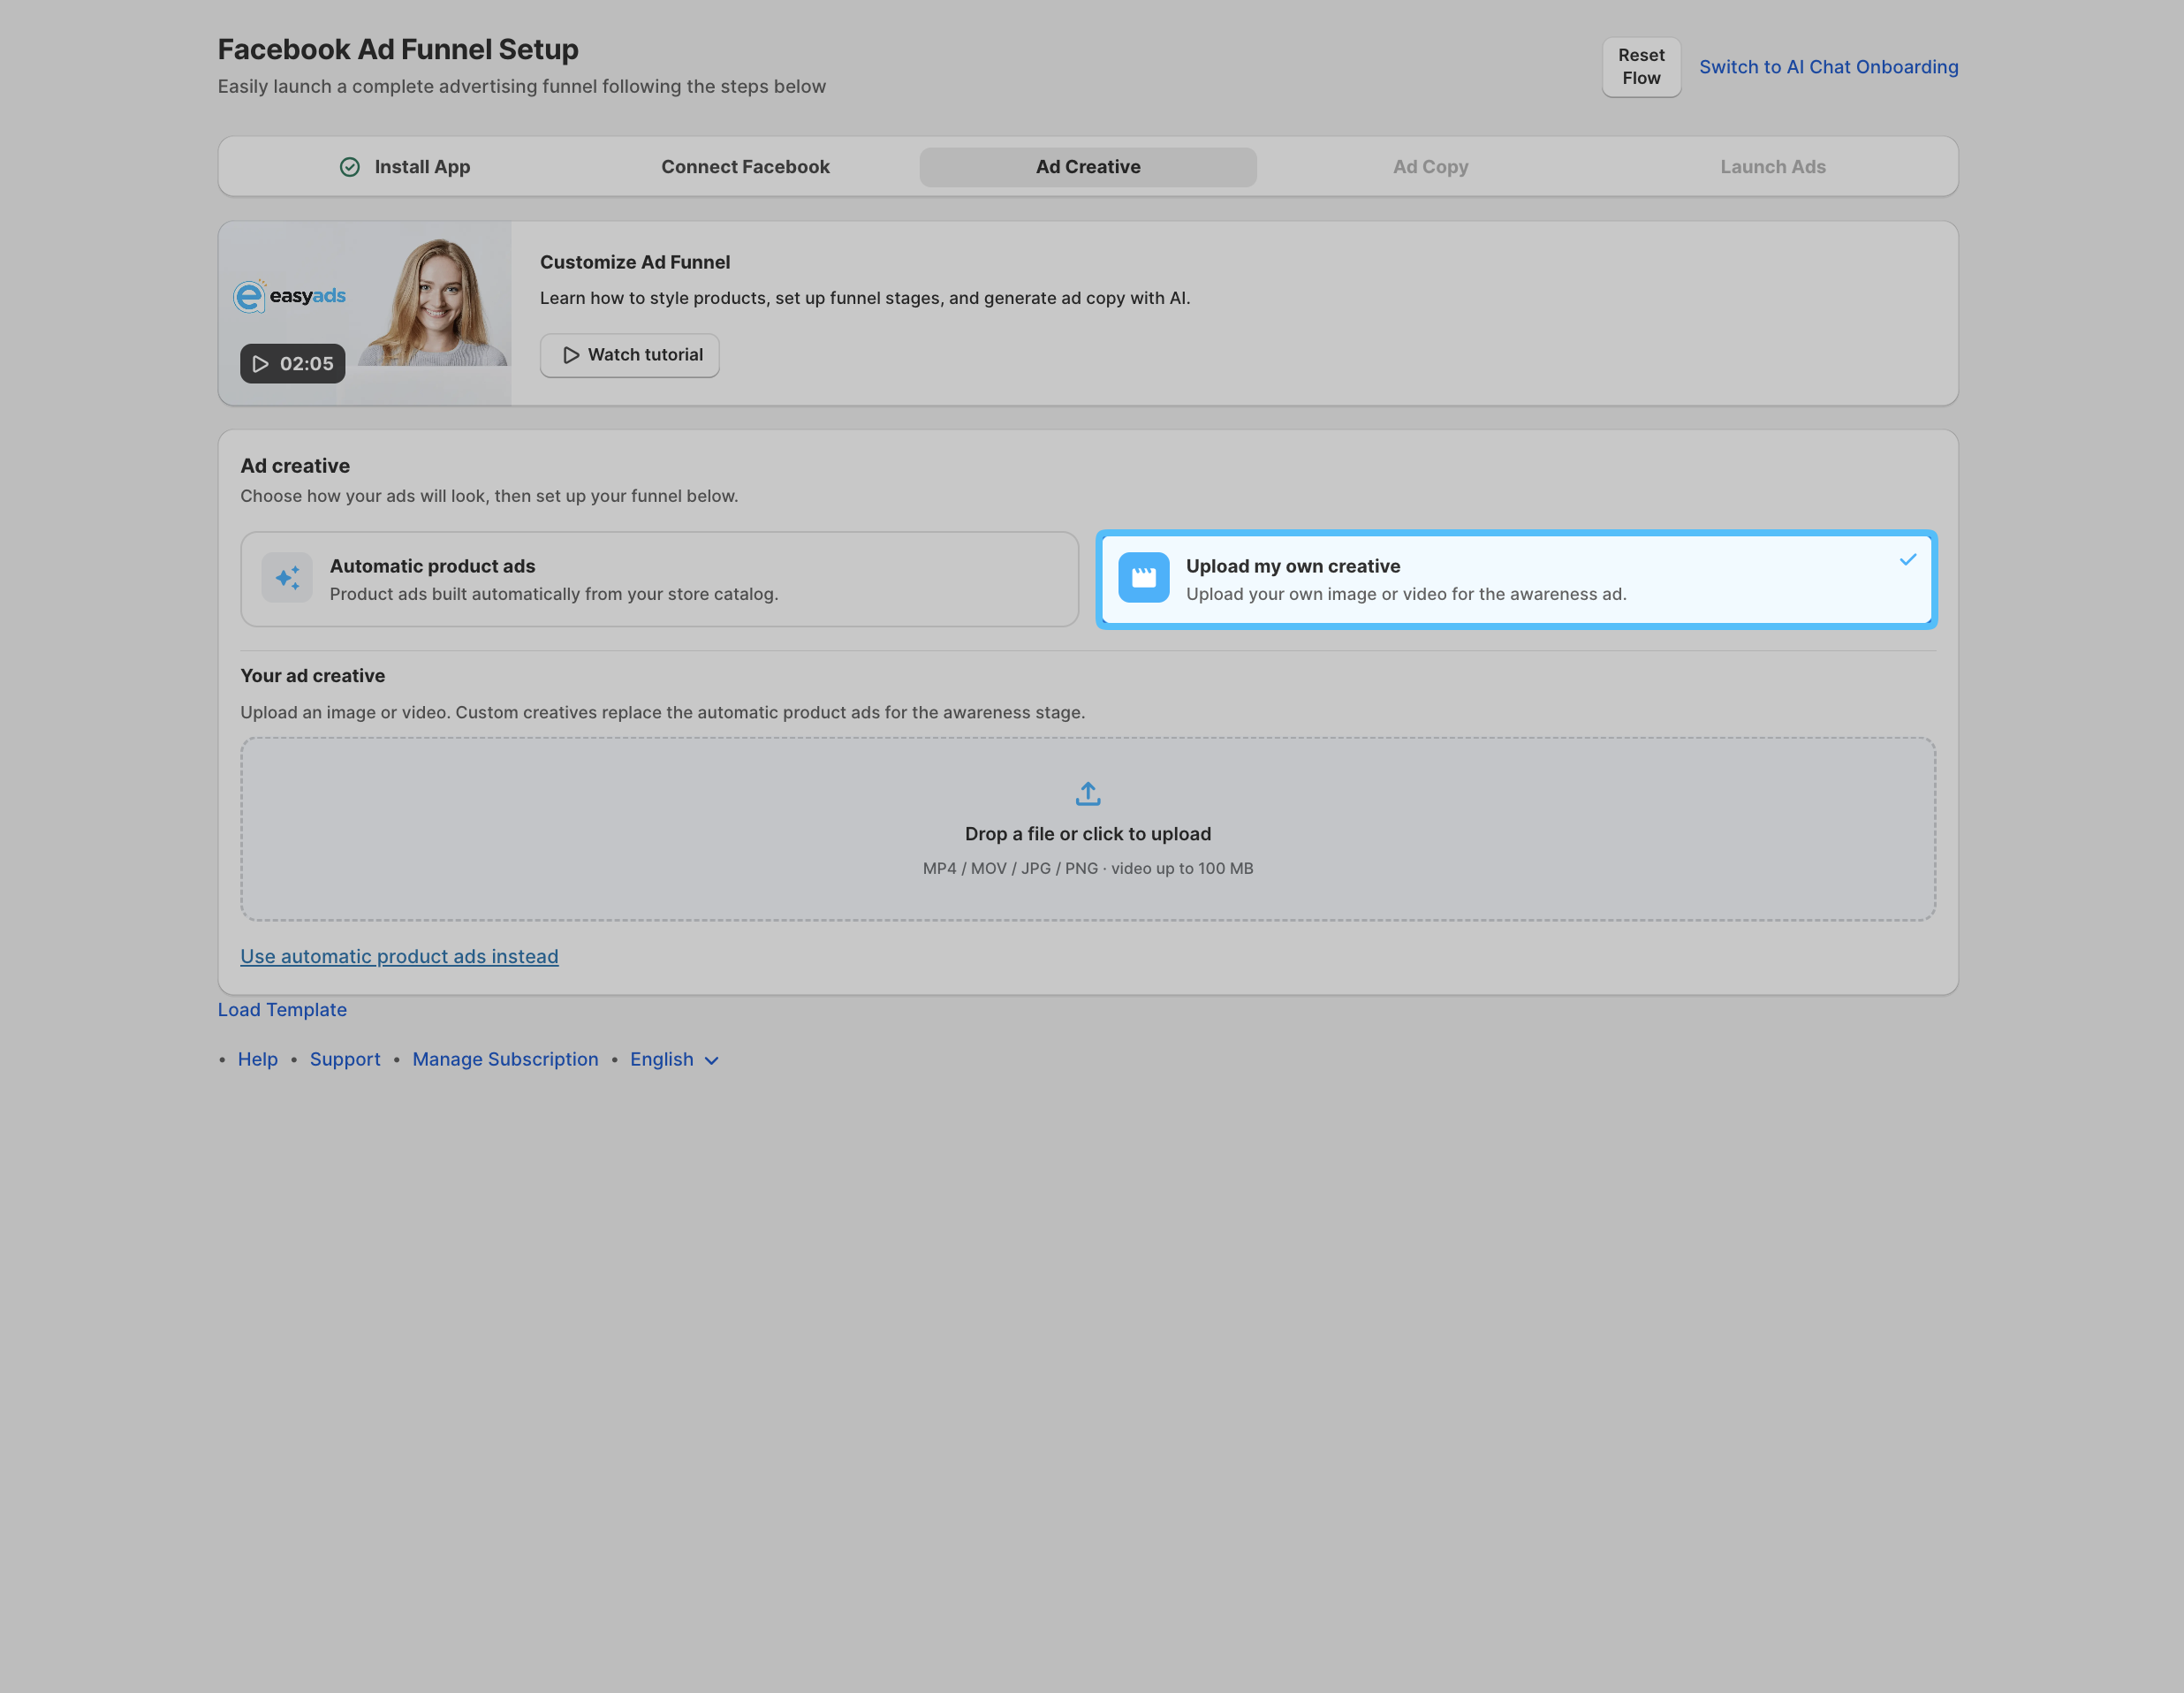Viewport: 2184px width, 1693px height.
Task: Click the drop zone to upload a file
Action: 1088,829
